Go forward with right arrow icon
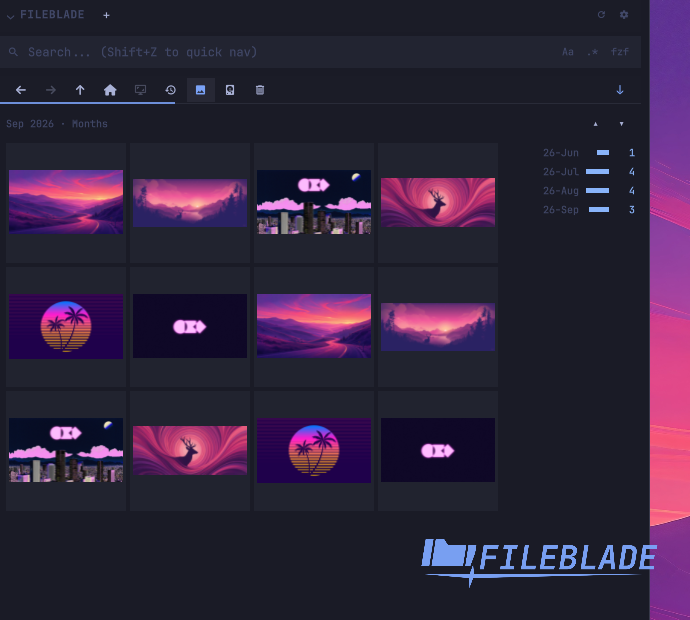The height and width of the screenshot is (620, 690). pos(51,90)
